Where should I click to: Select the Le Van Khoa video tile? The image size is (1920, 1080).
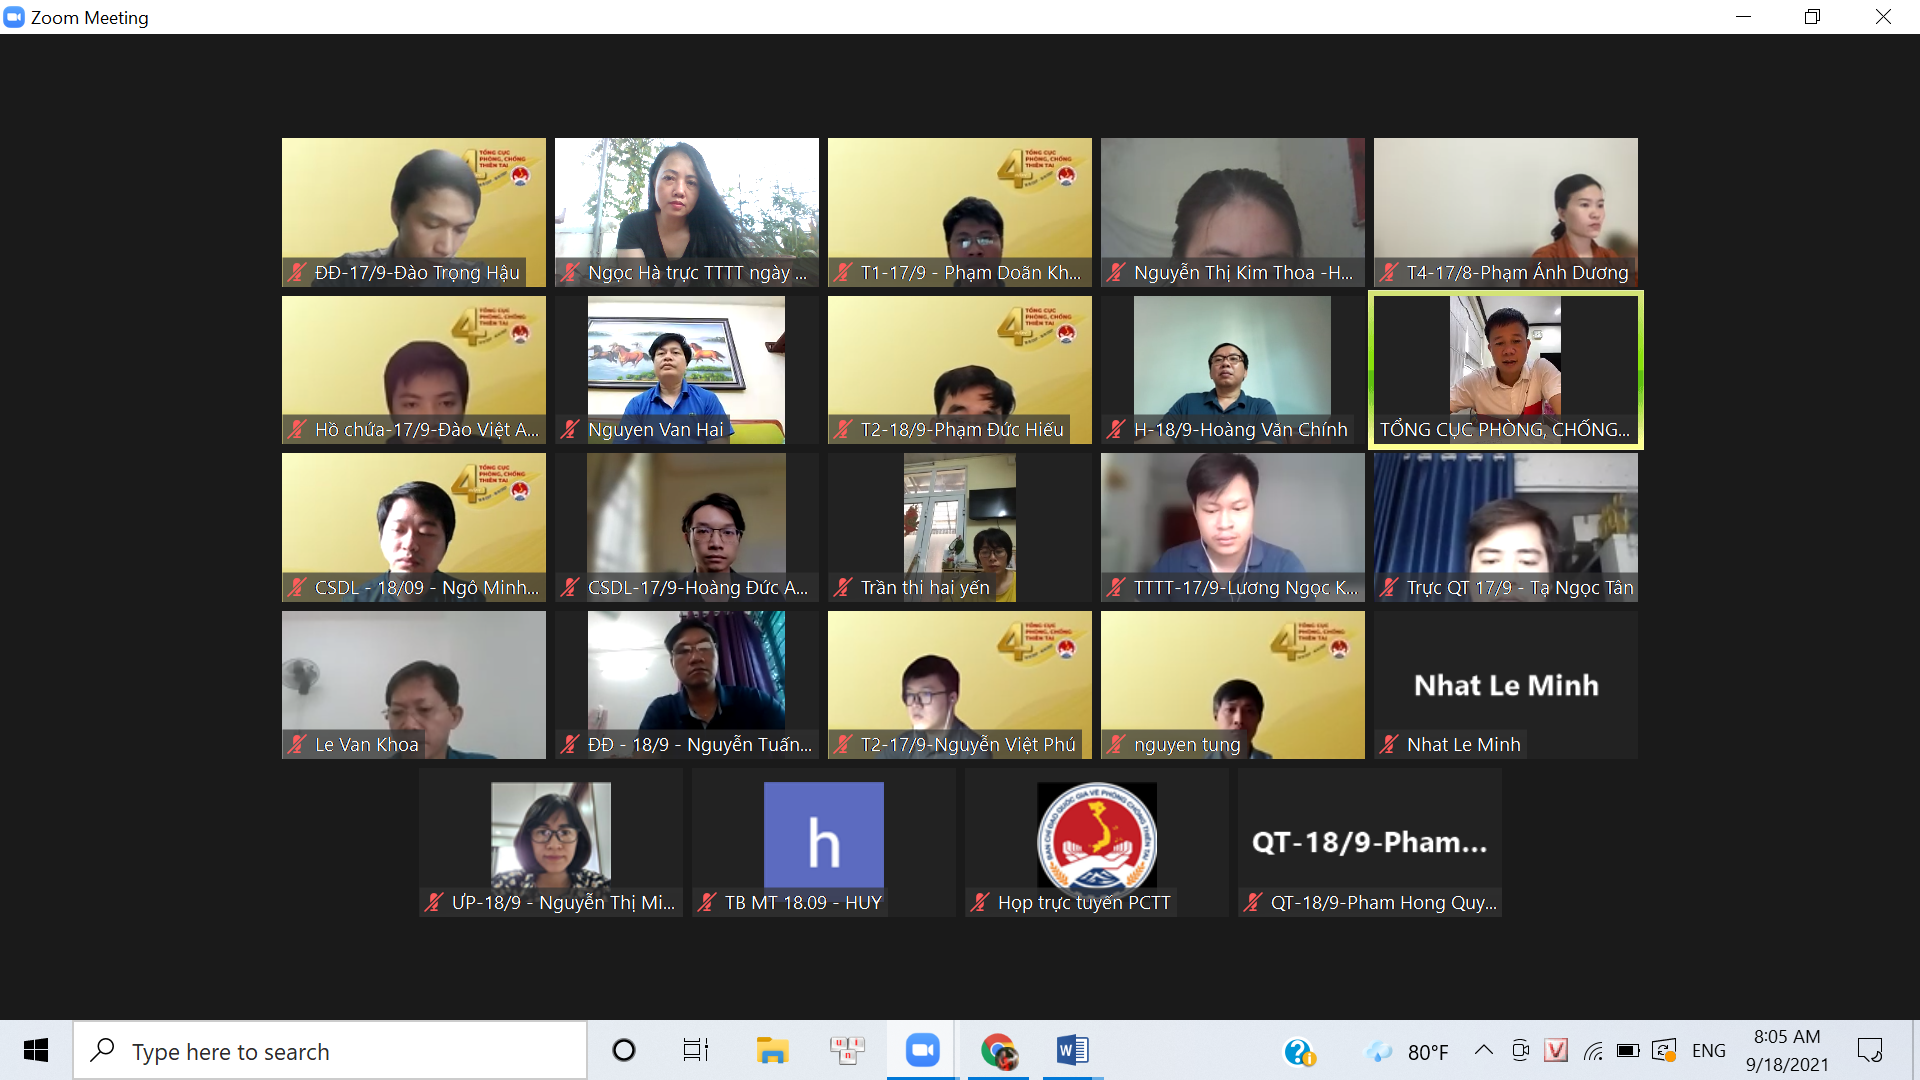(x=414, y=685)
